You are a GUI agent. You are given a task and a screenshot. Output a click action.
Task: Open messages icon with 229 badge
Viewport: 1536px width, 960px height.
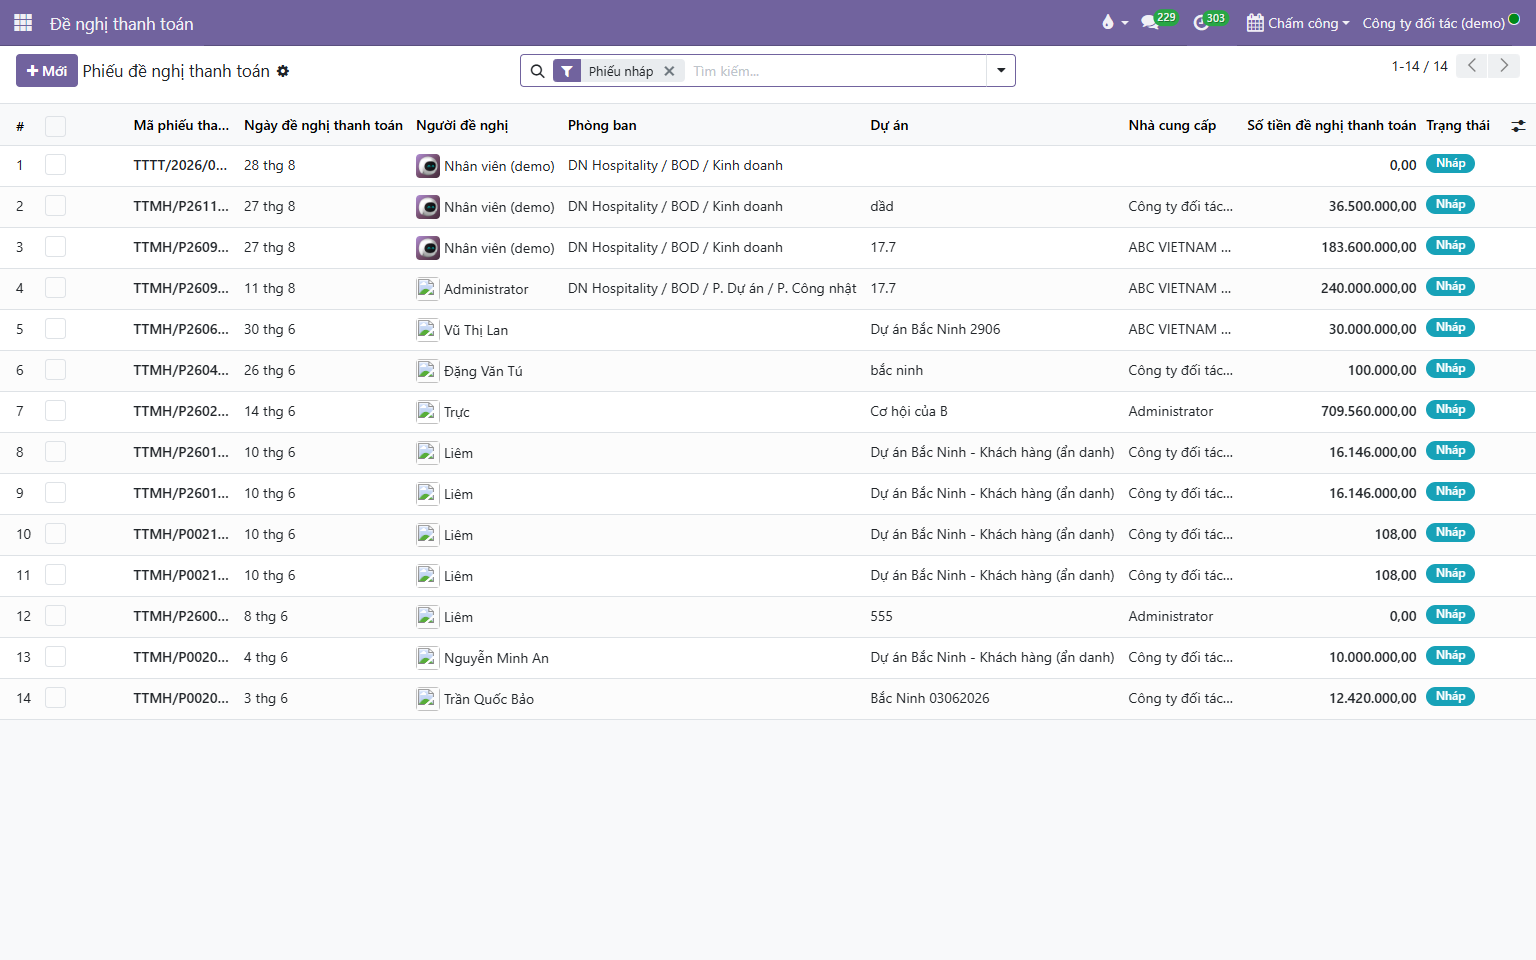point(1158,22)
